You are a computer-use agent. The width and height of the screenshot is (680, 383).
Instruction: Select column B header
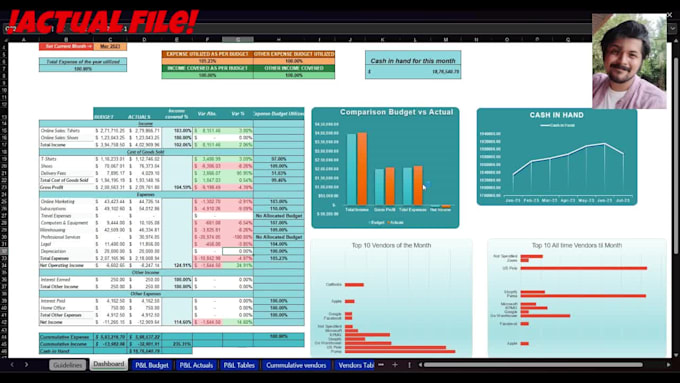pos(66,39)
